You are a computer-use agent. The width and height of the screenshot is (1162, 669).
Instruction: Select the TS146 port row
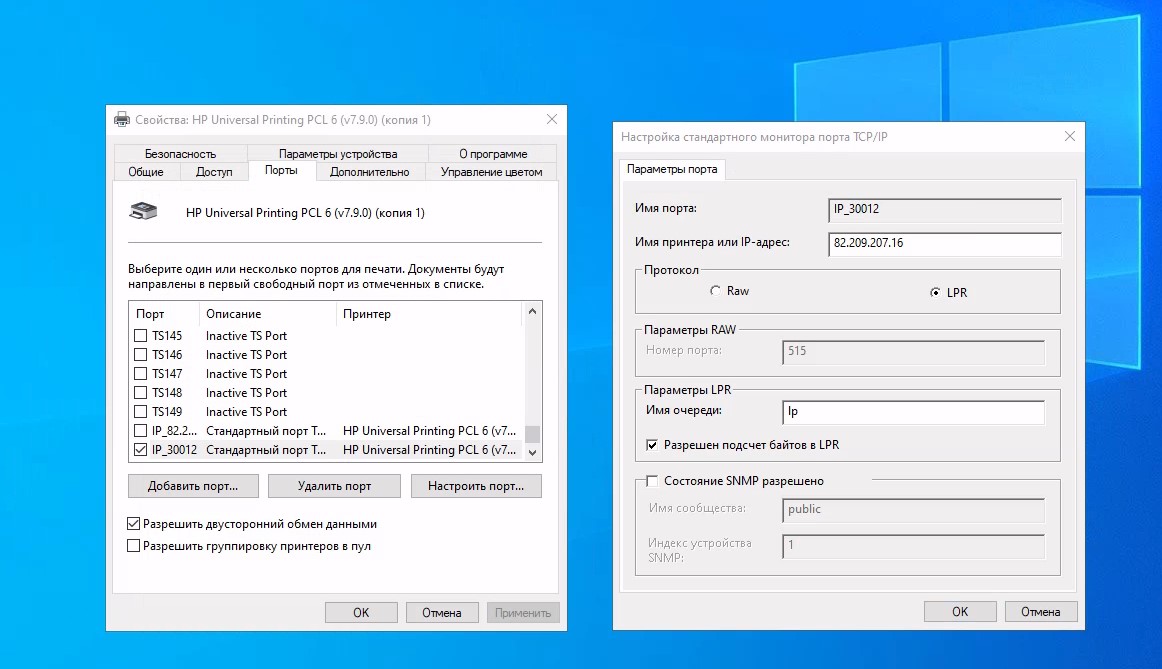pyautogui.click(x=327, y=355)
